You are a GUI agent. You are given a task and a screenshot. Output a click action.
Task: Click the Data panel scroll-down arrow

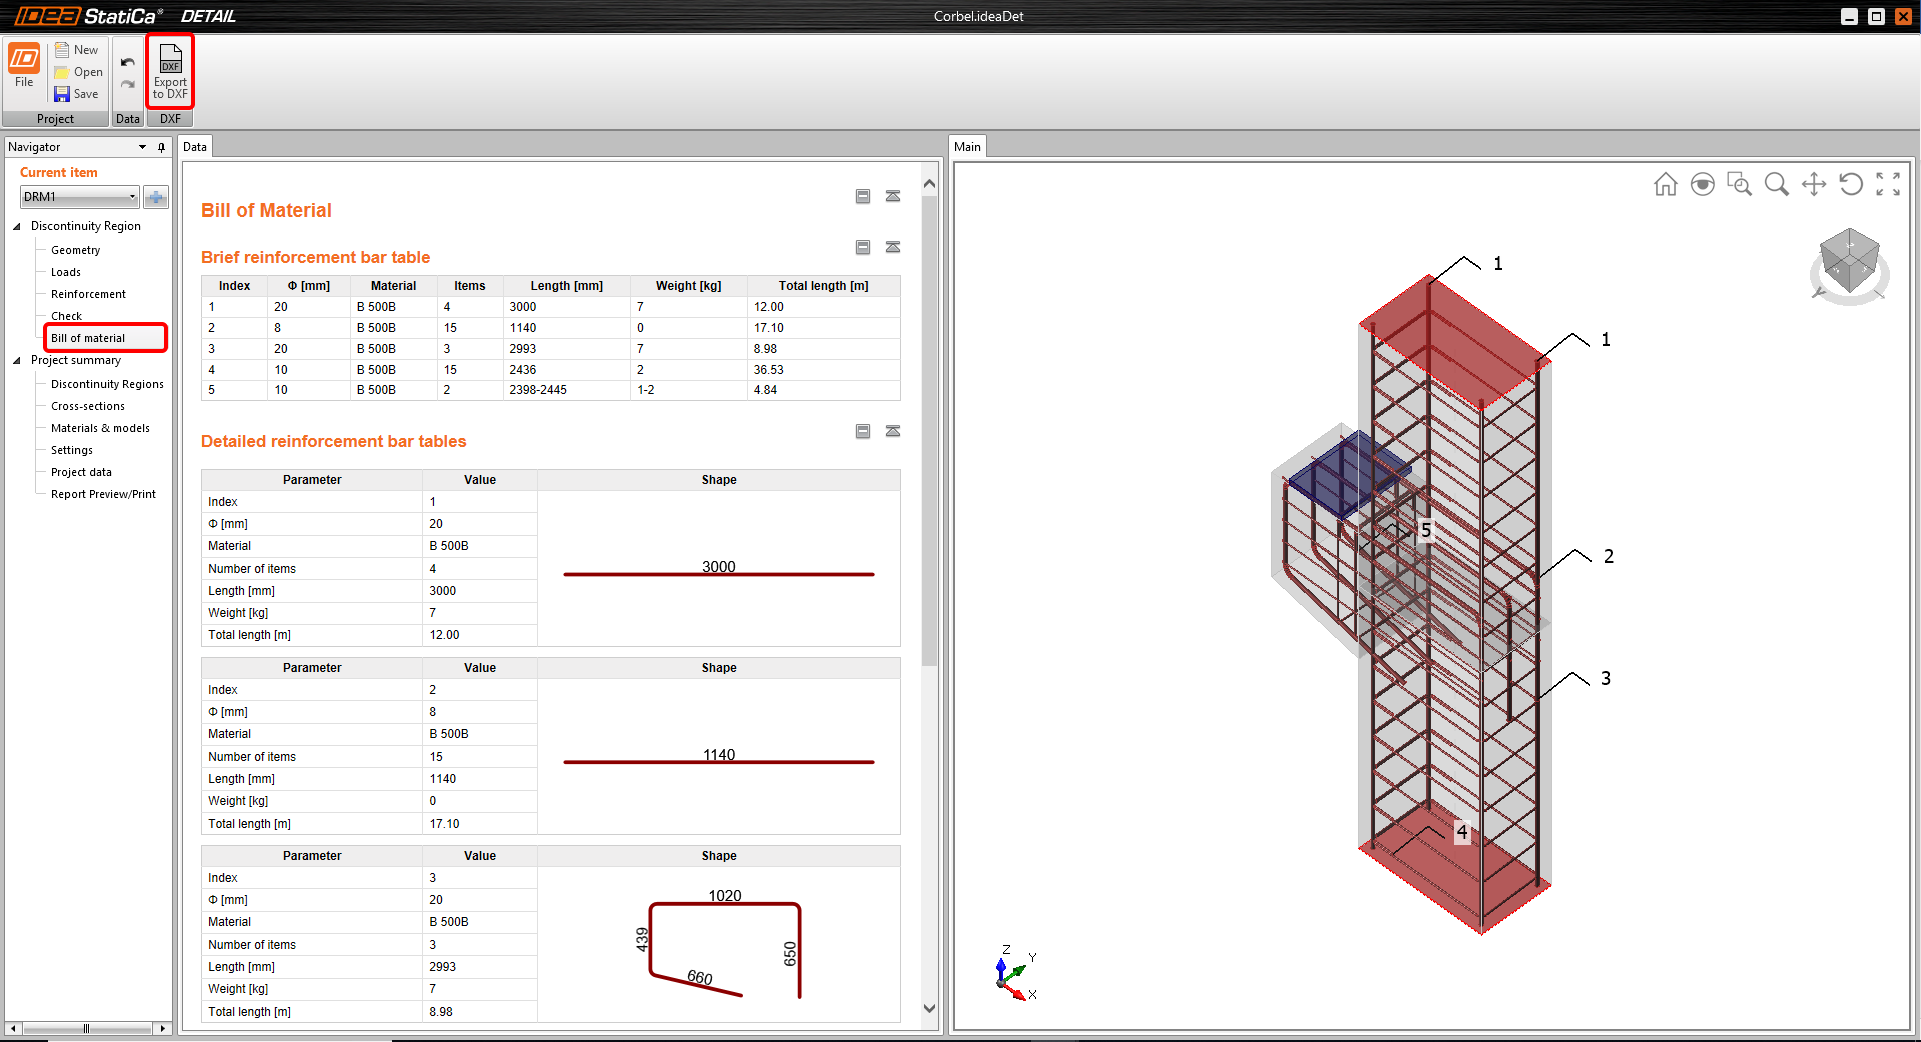pyautogui.click(x=929, y=1008)
